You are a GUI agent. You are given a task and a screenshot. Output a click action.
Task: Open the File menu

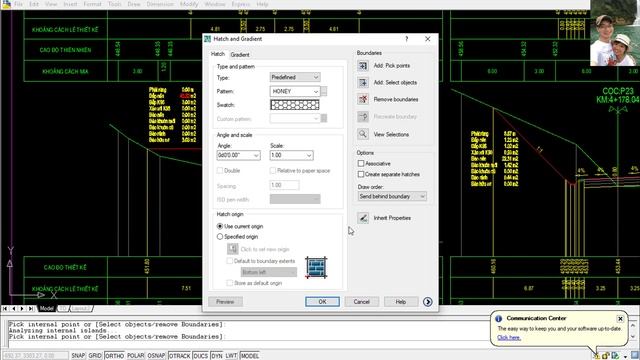pyautogui.click(x=18, y=4)
